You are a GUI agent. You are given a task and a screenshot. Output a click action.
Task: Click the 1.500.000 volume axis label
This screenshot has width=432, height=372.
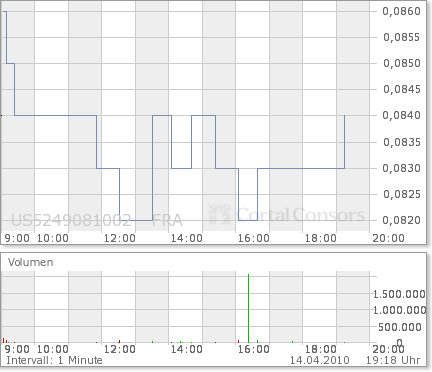(x=399, y=294)
